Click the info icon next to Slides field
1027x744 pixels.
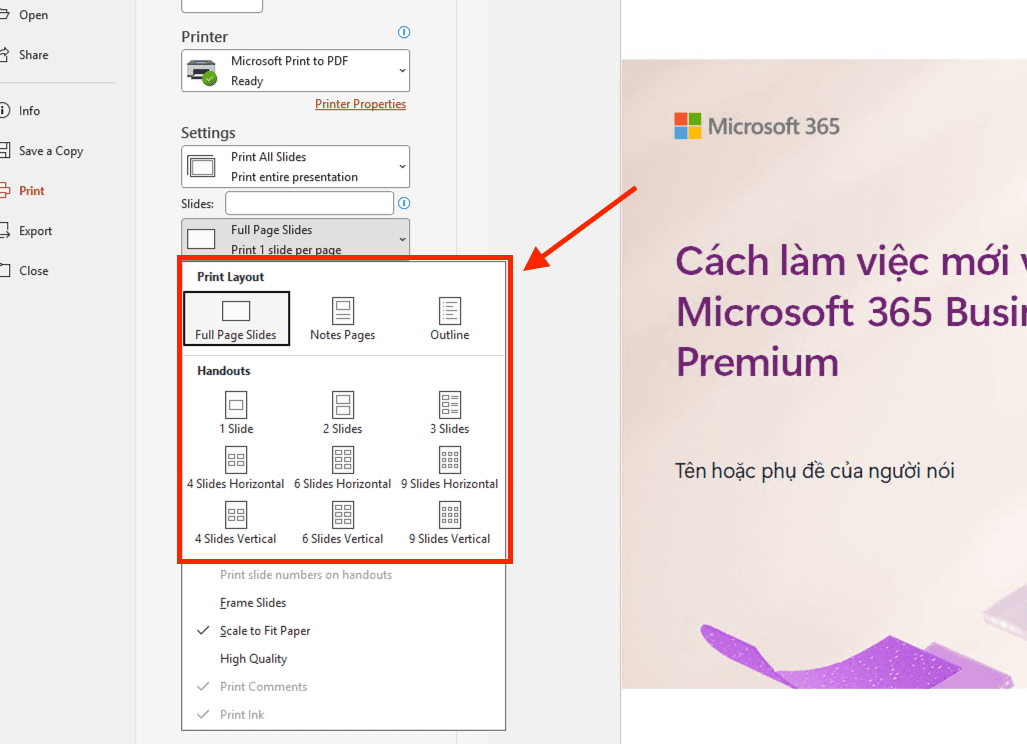[x=404, y=203]
